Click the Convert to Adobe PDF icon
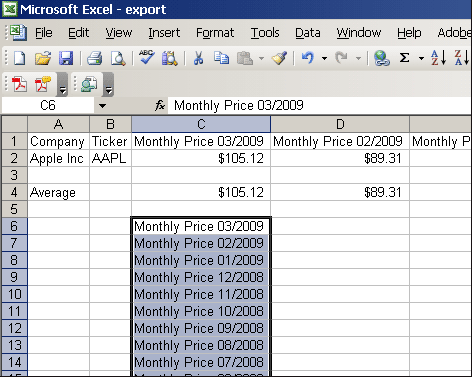 click(19, 84)
